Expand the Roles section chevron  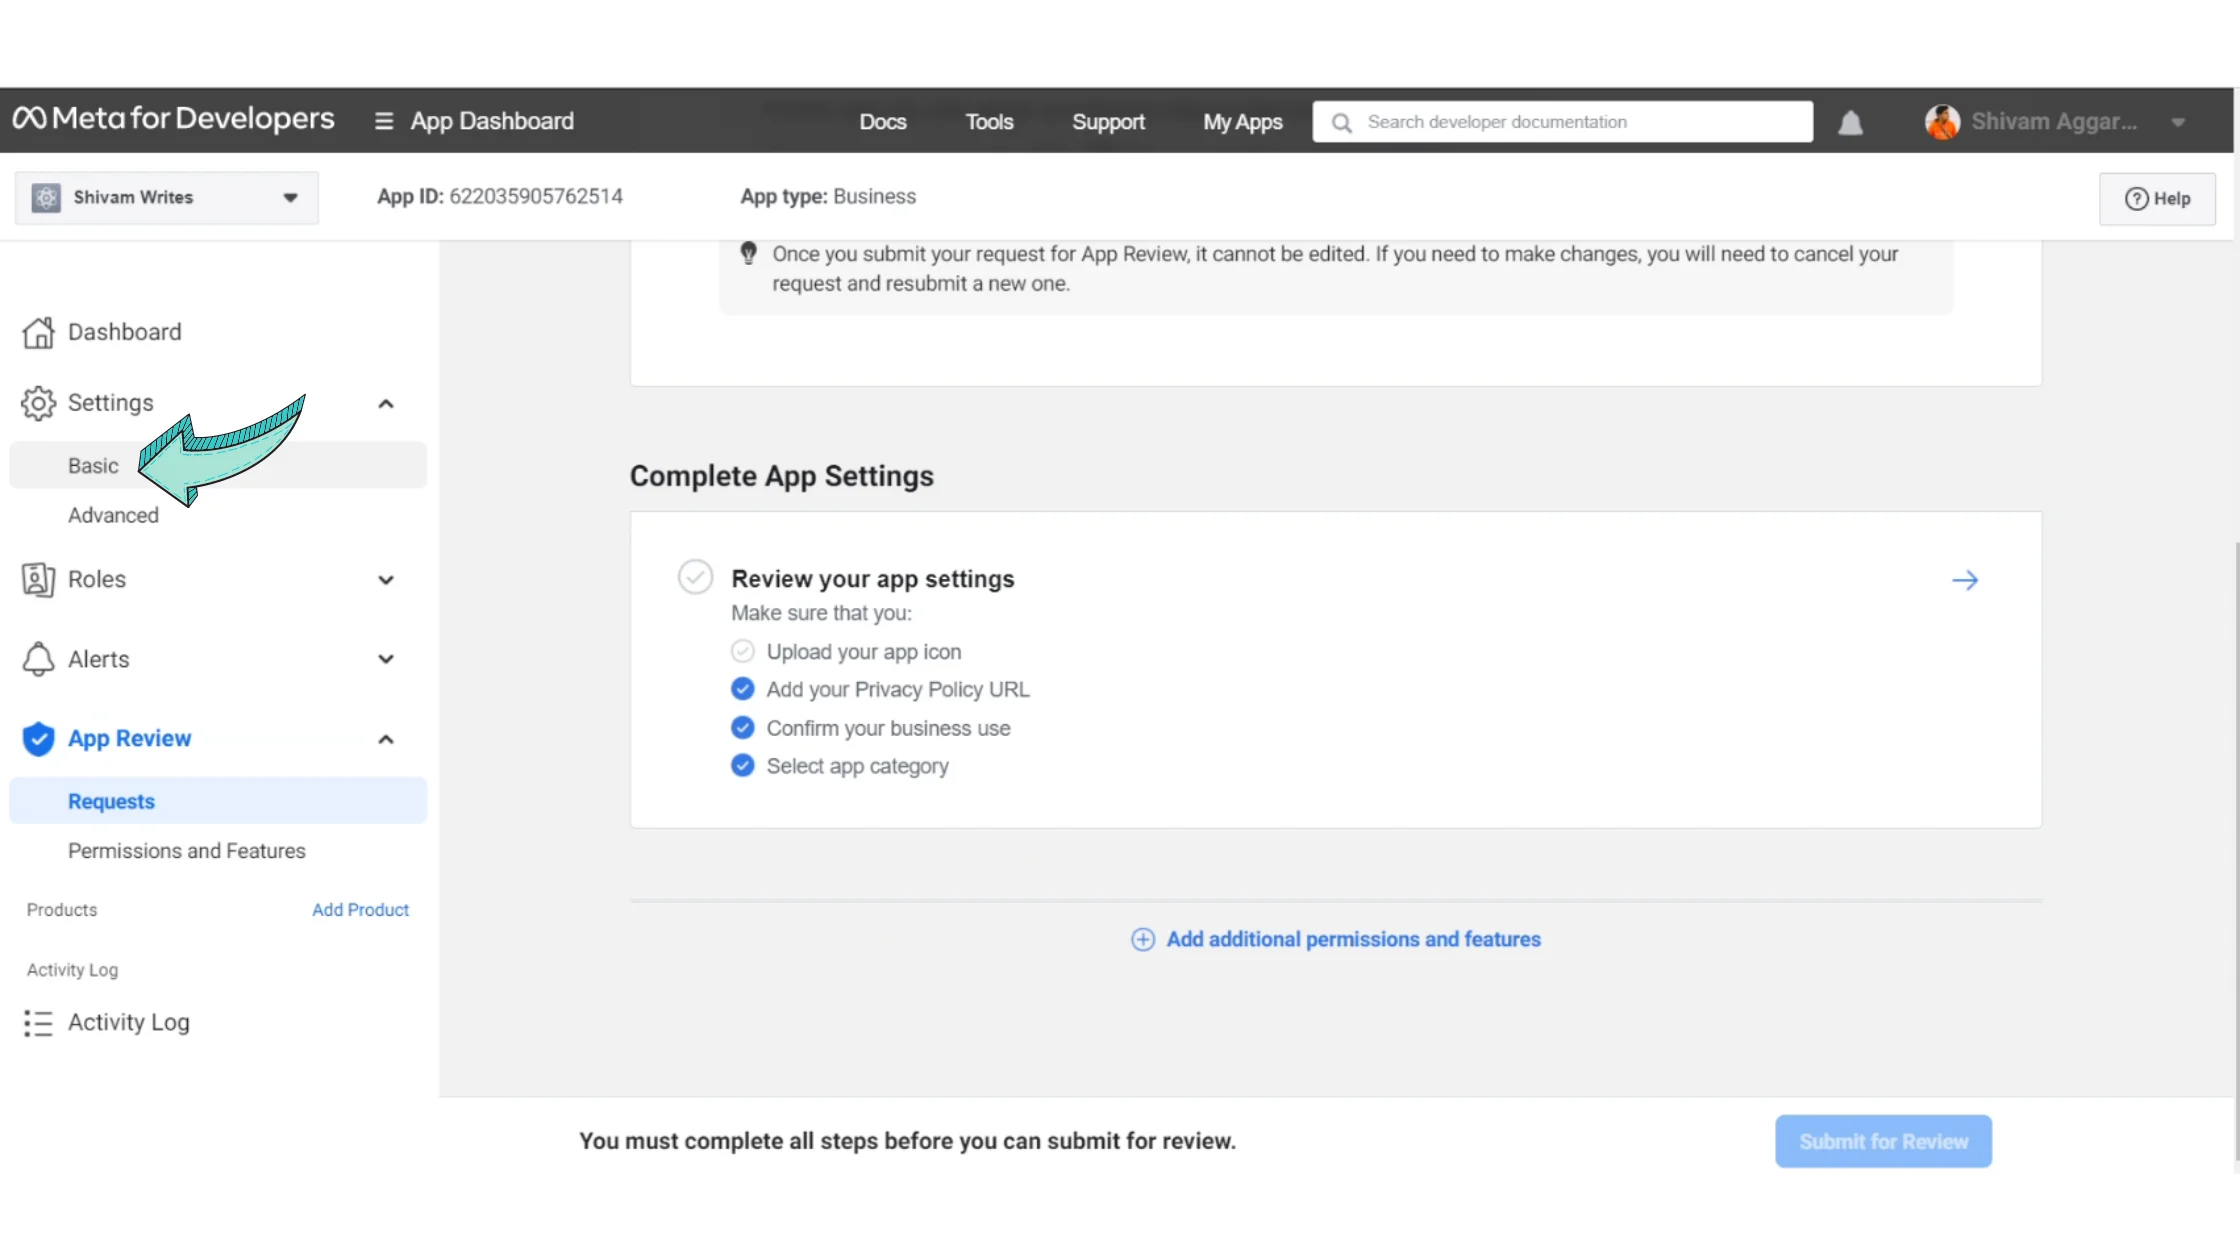(x=386, y=580)
